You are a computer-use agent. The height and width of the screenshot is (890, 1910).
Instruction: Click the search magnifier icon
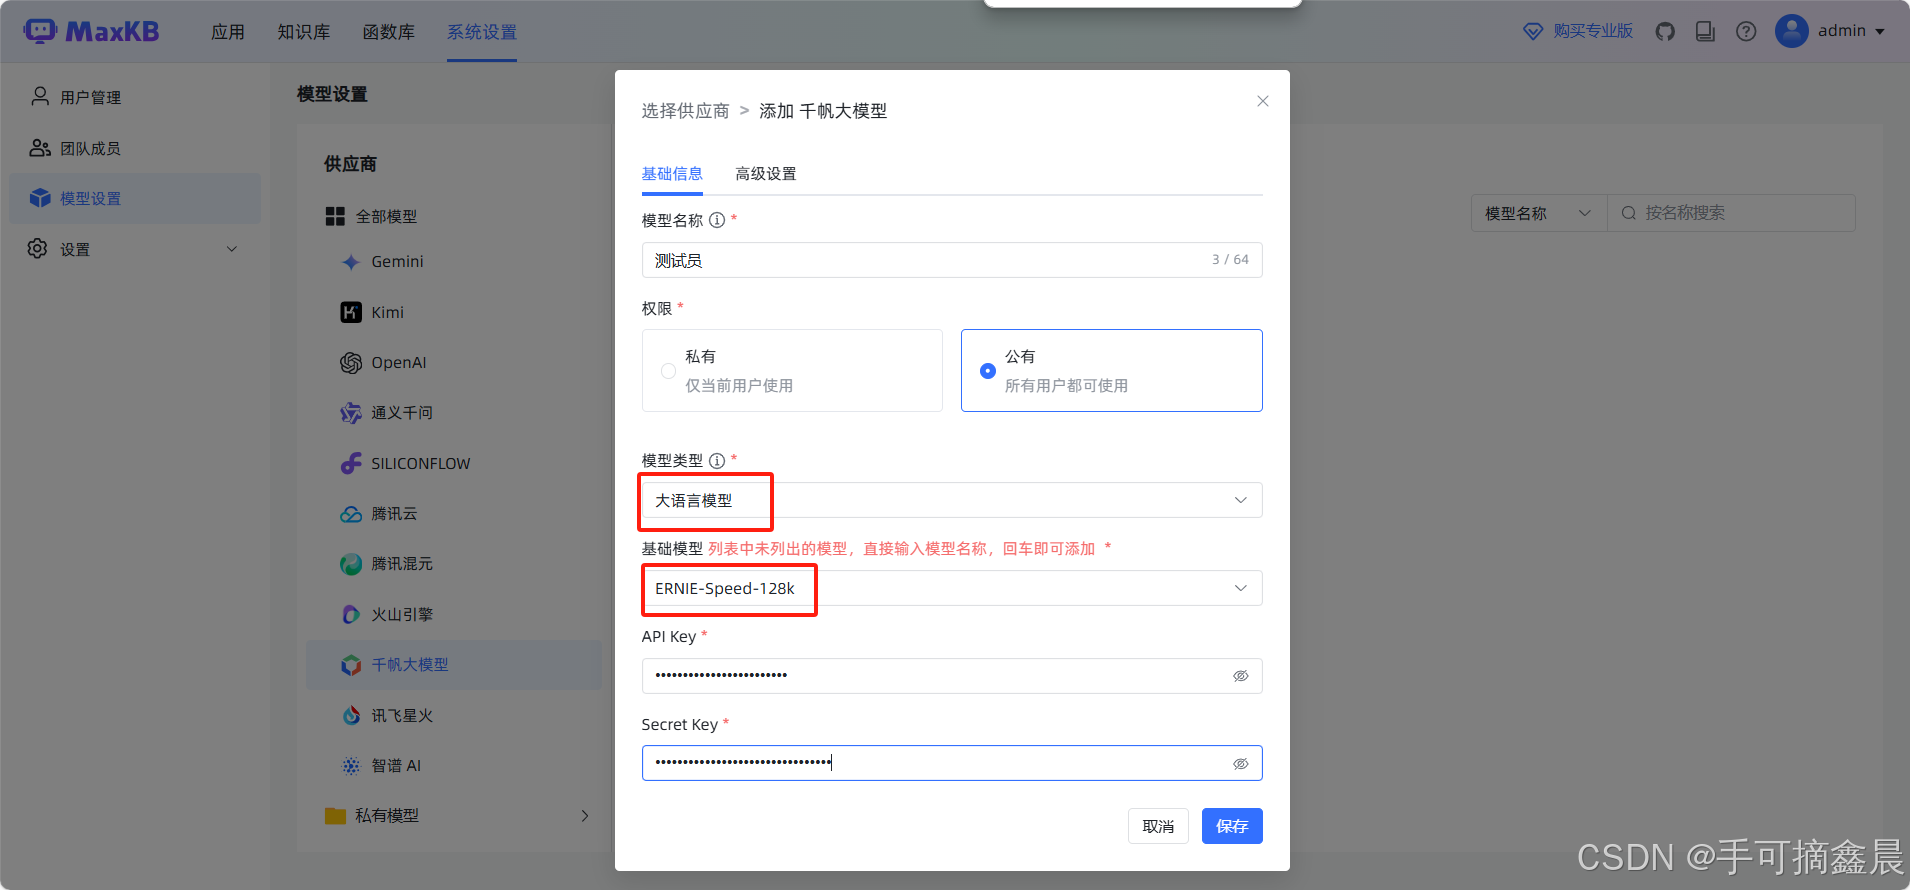click(x=1629, y=213)
